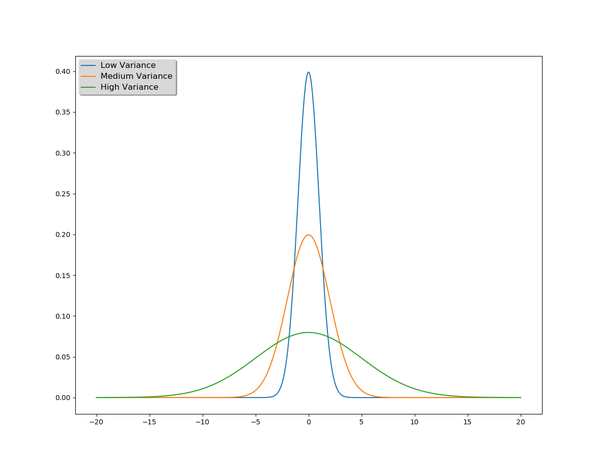The image size is (602, 465).
Task: Click the 0.40 y-axis tick label
Action: coord(63,71)
